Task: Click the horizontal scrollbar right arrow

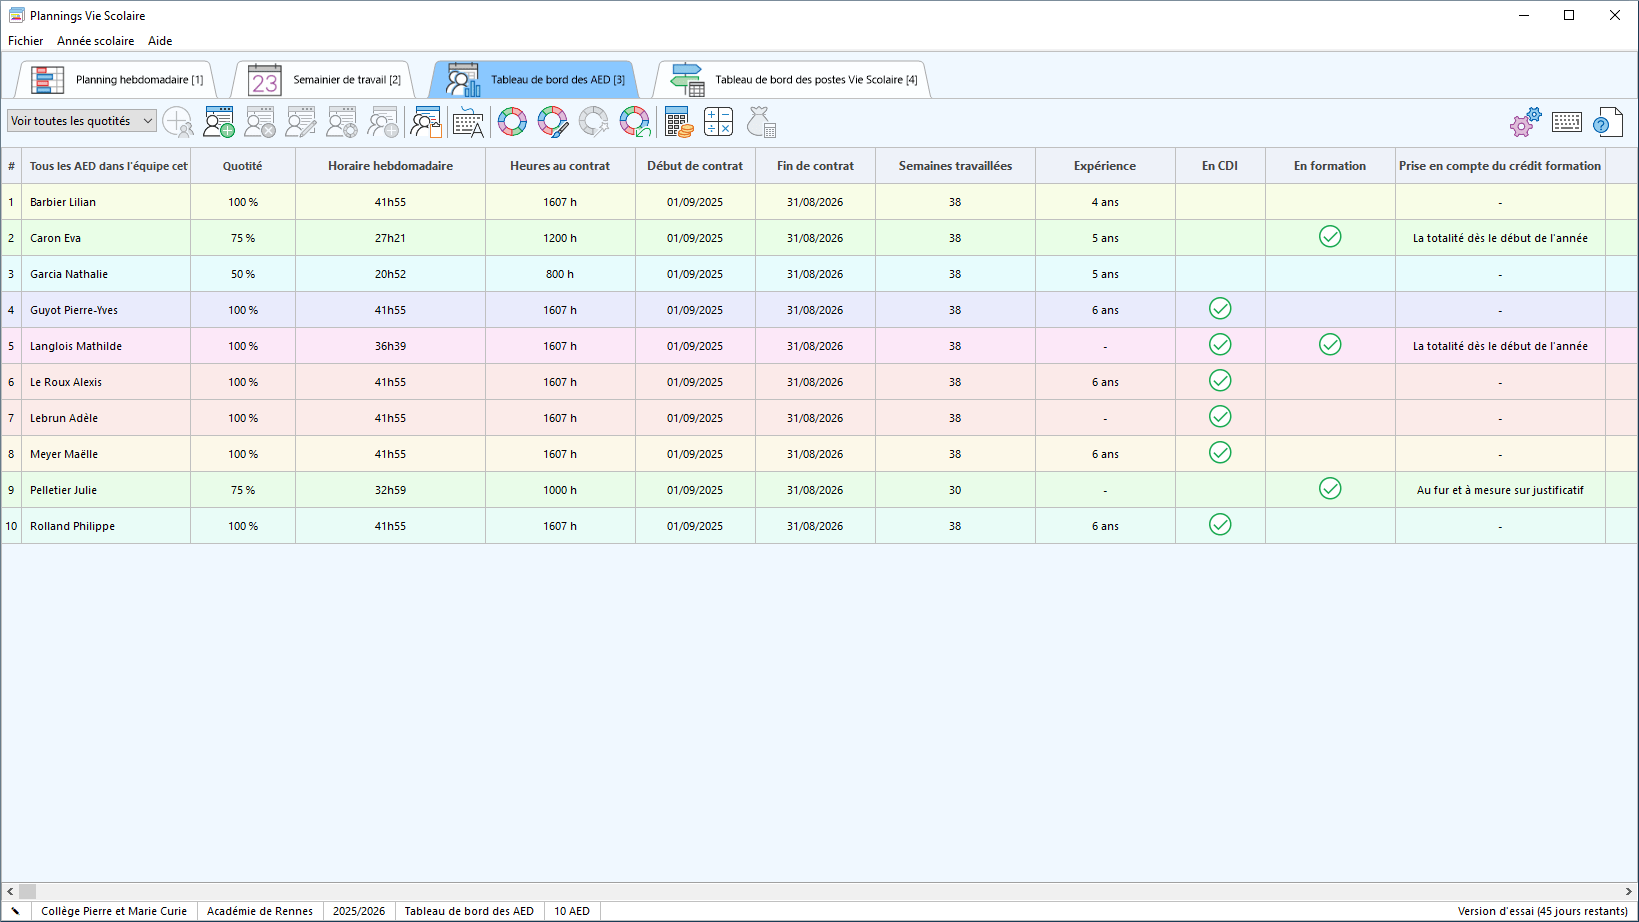Action: 1628,891
